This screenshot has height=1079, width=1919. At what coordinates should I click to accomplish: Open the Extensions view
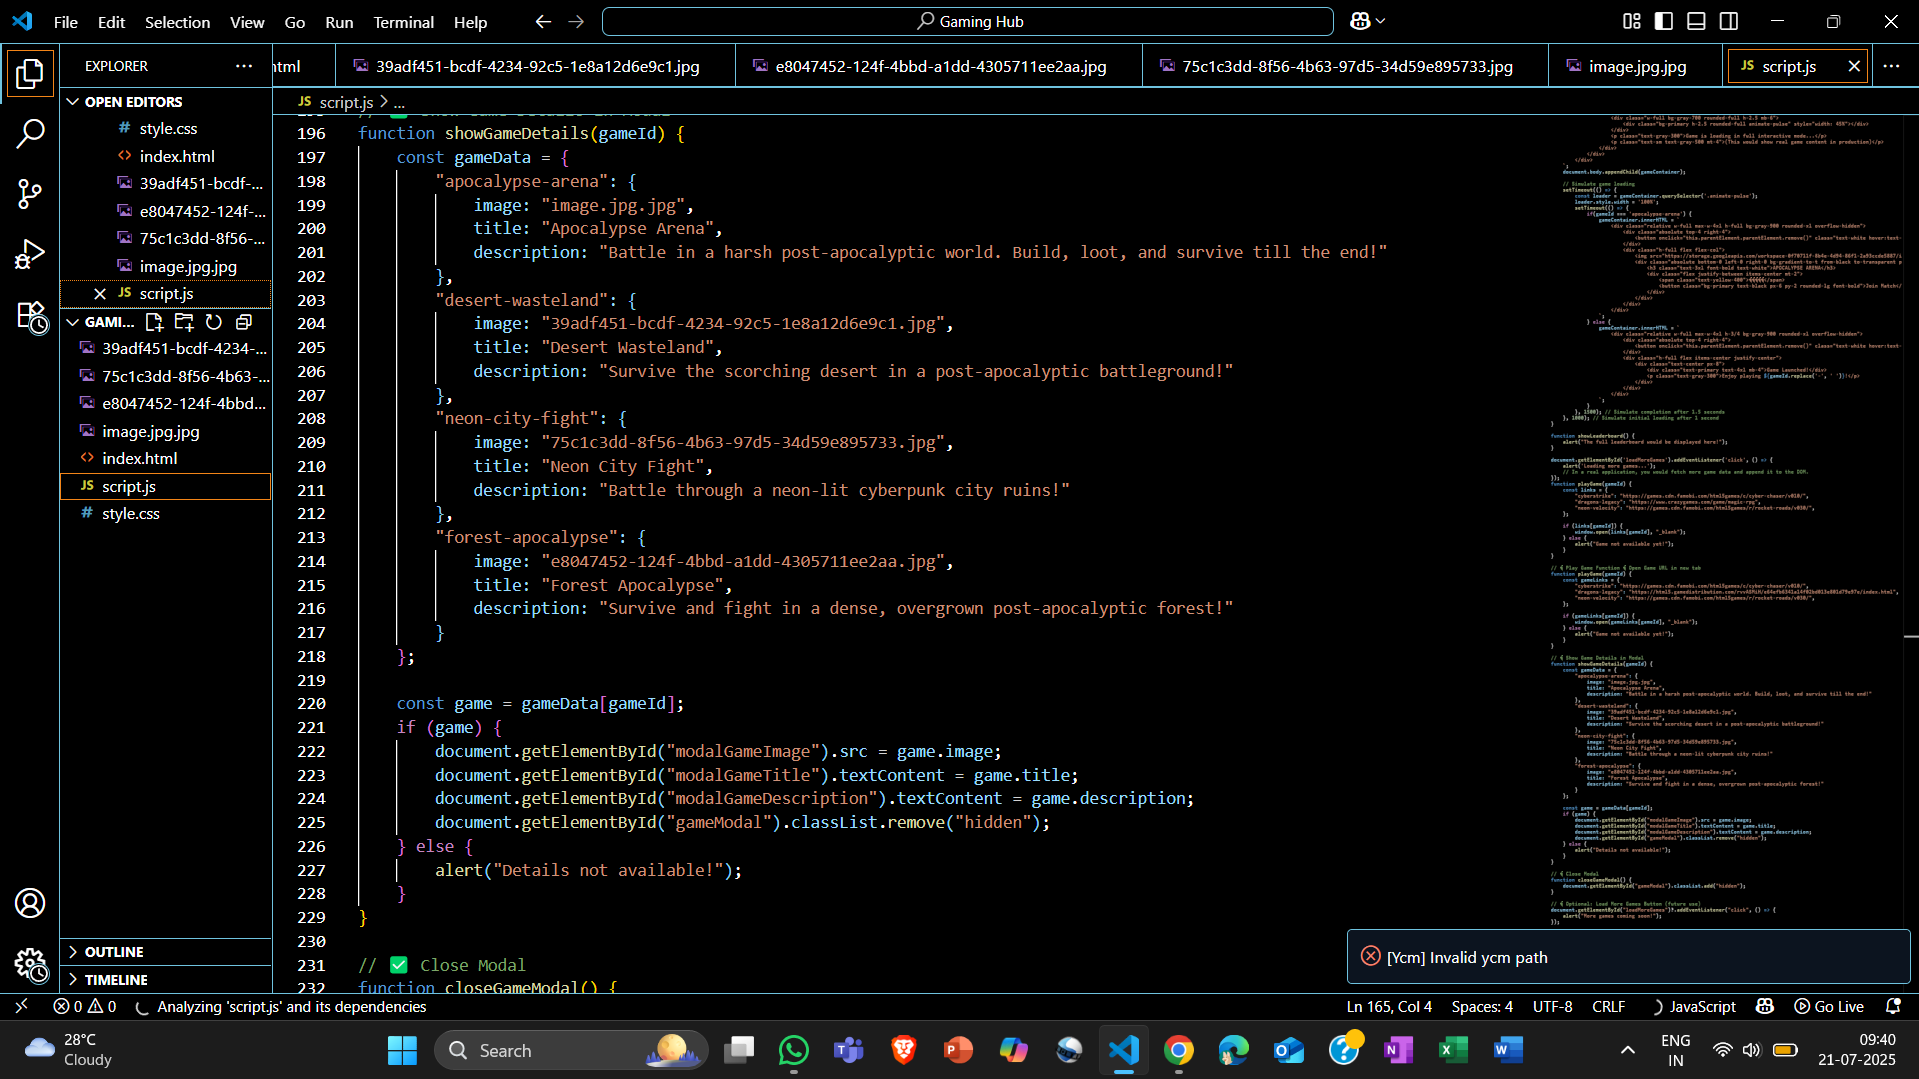coord(30,317)
